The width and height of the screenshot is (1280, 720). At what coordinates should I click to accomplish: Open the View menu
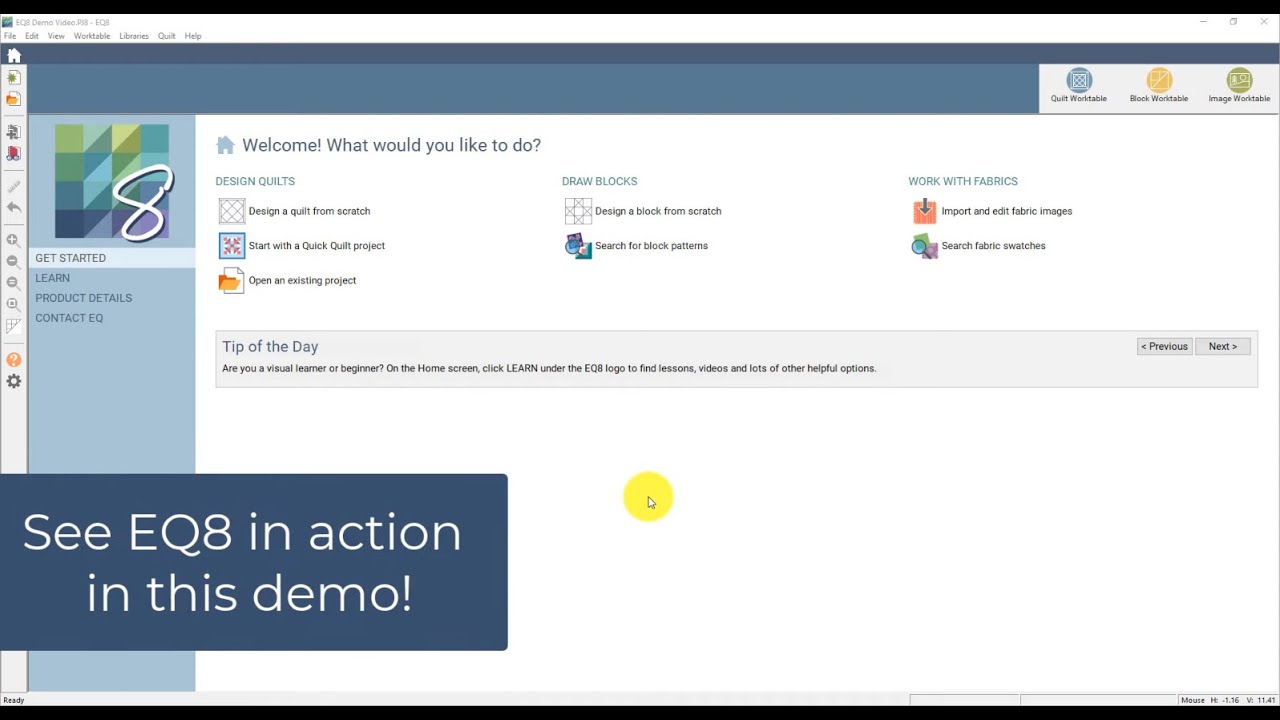[56, 36]
